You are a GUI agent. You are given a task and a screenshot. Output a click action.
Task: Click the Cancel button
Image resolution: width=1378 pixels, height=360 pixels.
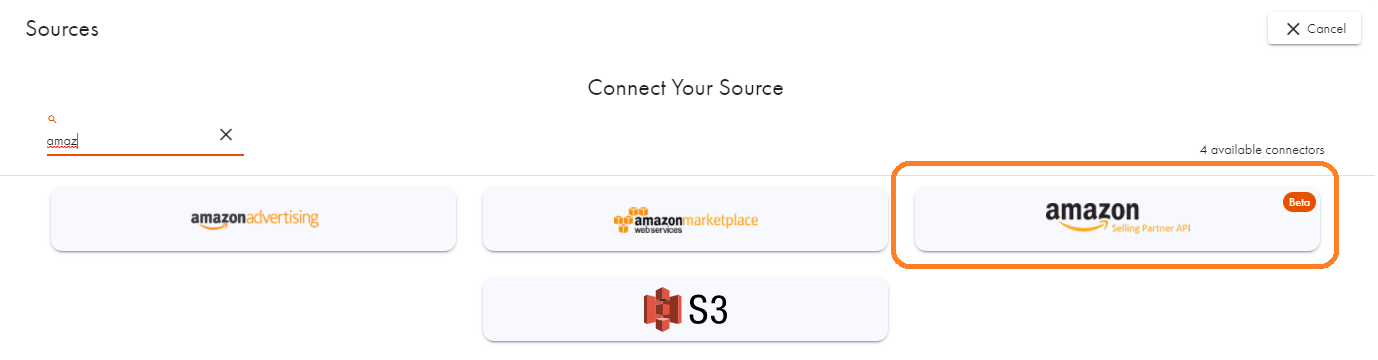pos(1314,29)
